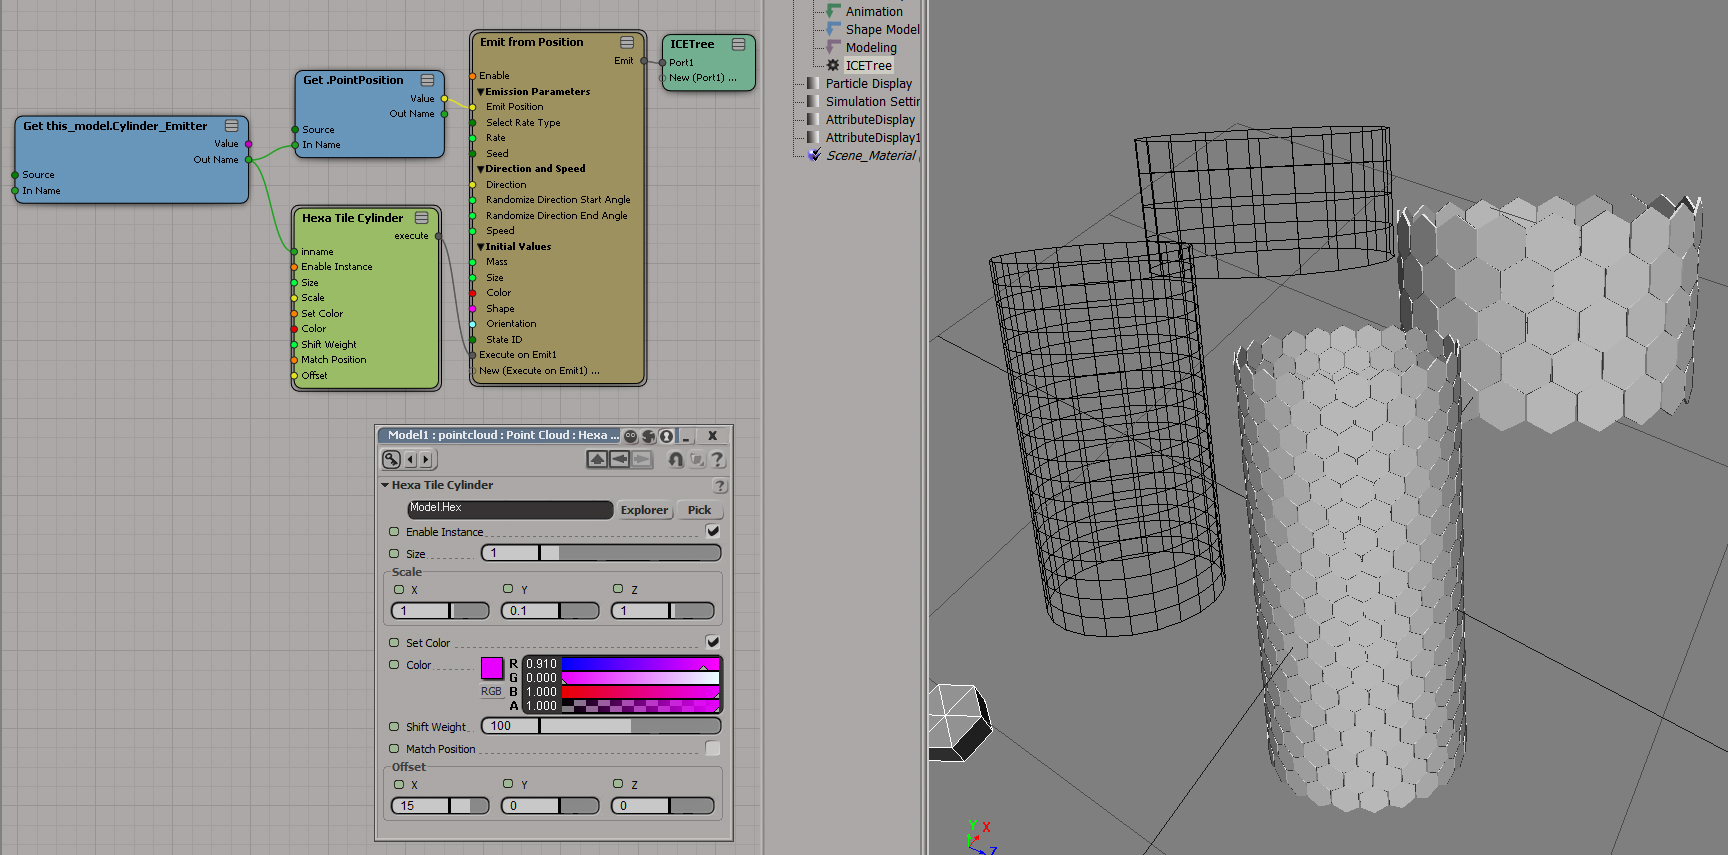The image size is (1728, 855).
Task: Uncheck the Enable Instance checkbox
Action: [x=712, y=531]
